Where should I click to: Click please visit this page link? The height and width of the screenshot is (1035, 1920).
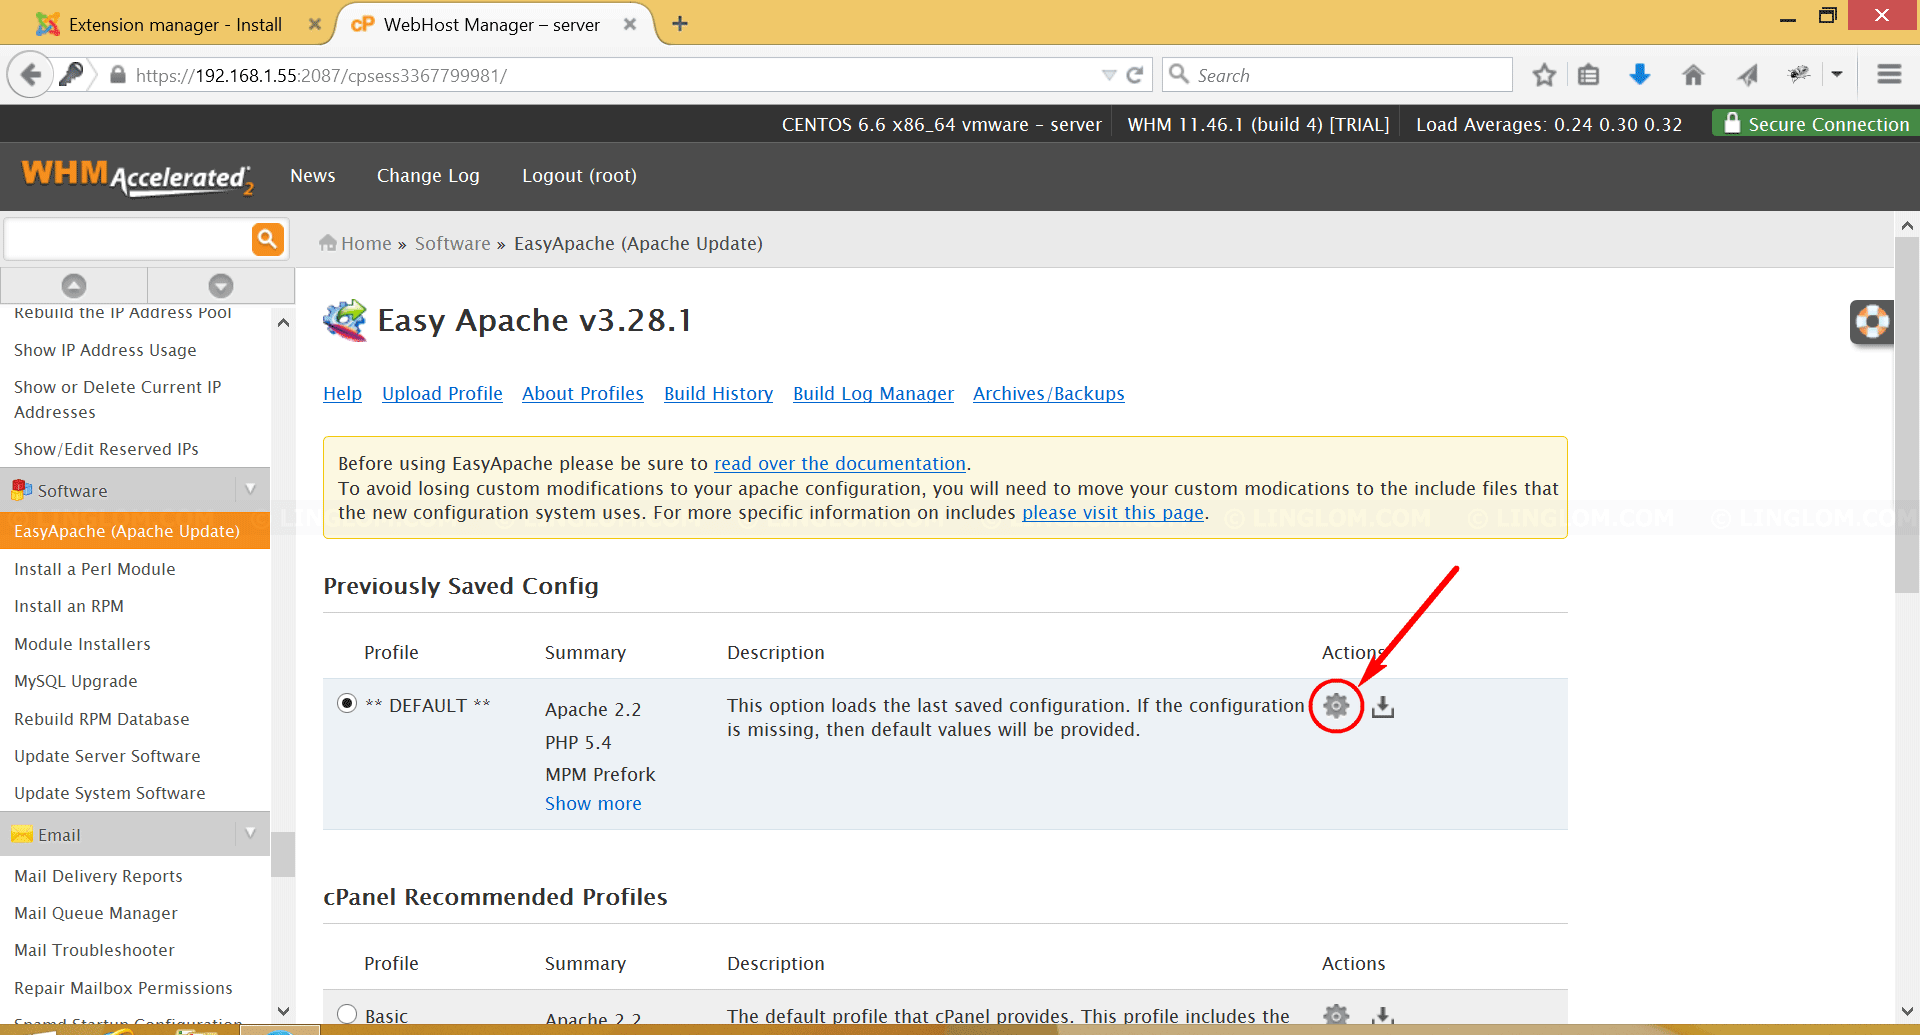point(1113,513)
